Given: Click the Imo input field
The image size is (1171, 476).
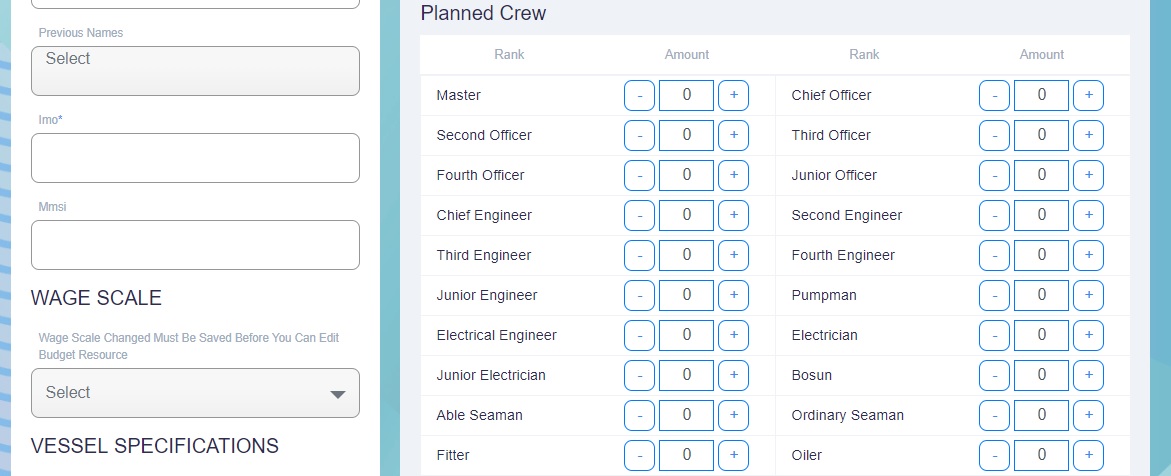Looking at the screenshot, I should click(195, 158).
